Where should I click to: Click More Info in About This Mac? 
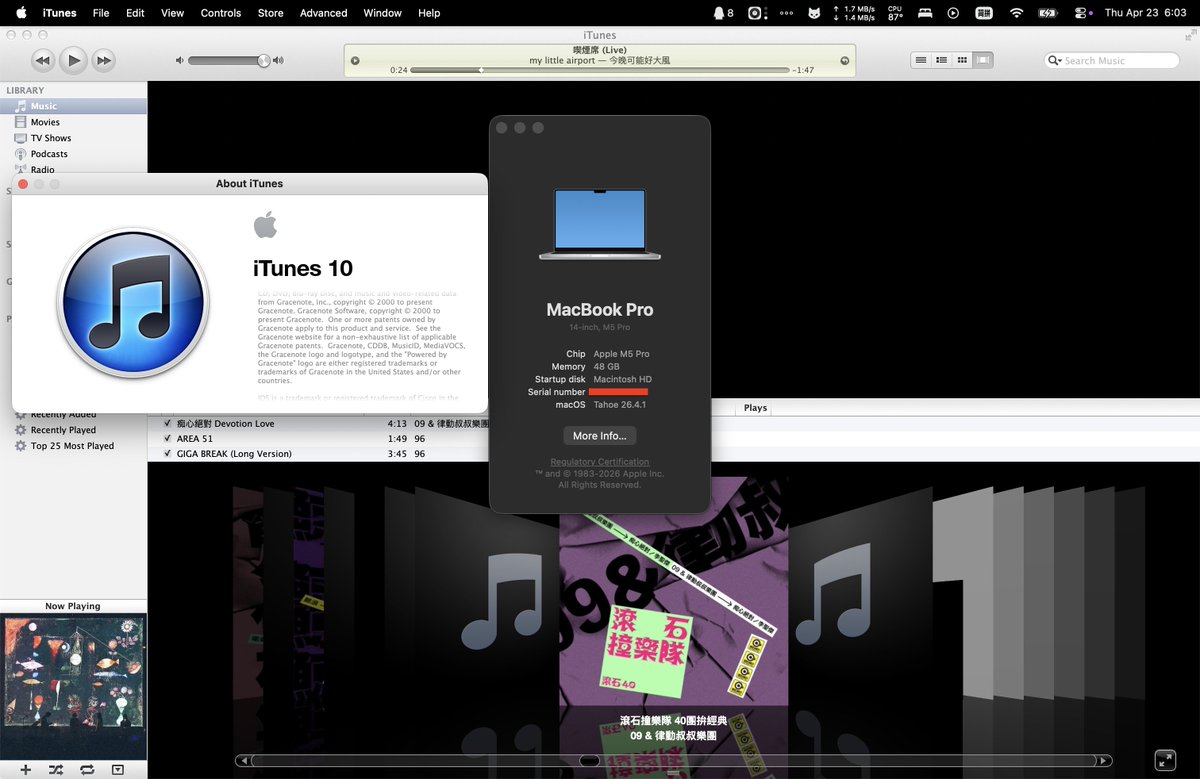click(600, 436)
